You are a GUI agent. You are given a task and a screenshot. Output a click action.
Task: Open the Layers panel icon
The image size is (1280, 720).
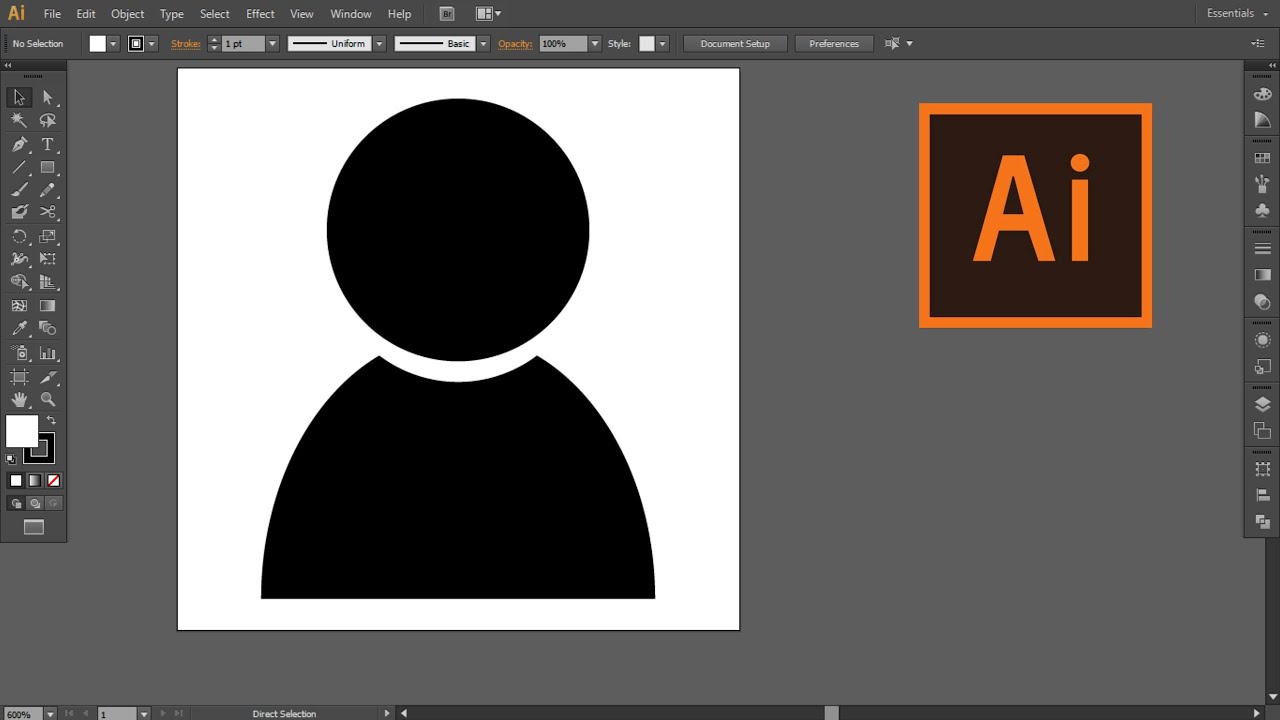click(x=1262, y=405)
